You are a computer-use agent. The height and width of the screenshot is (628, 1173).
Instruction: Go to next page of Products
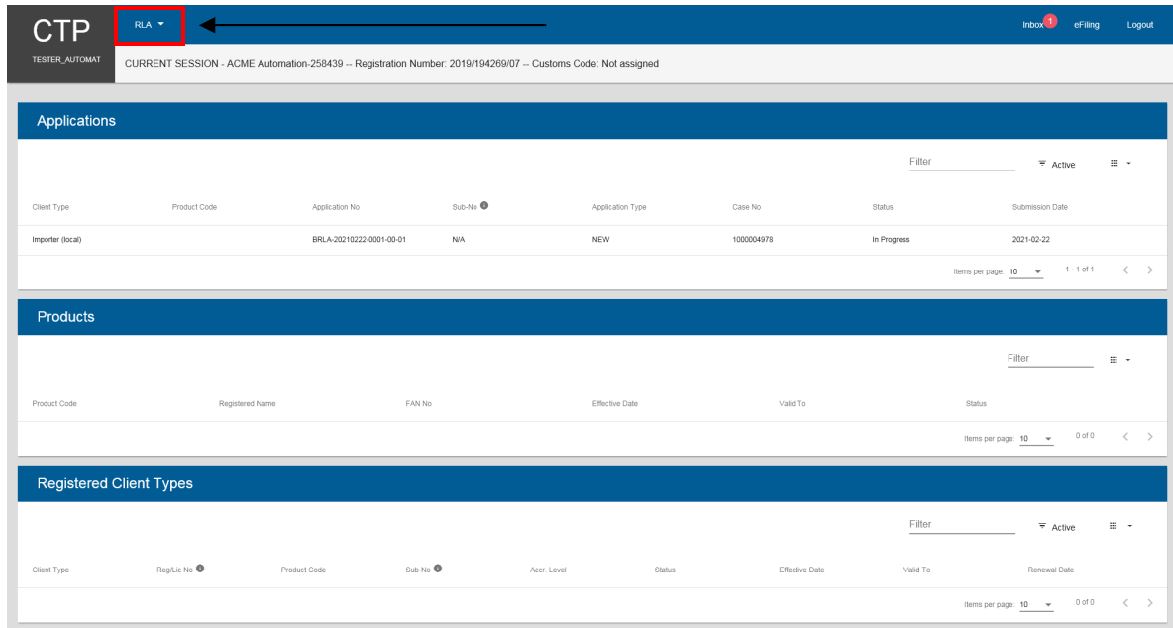point(1150,436)
